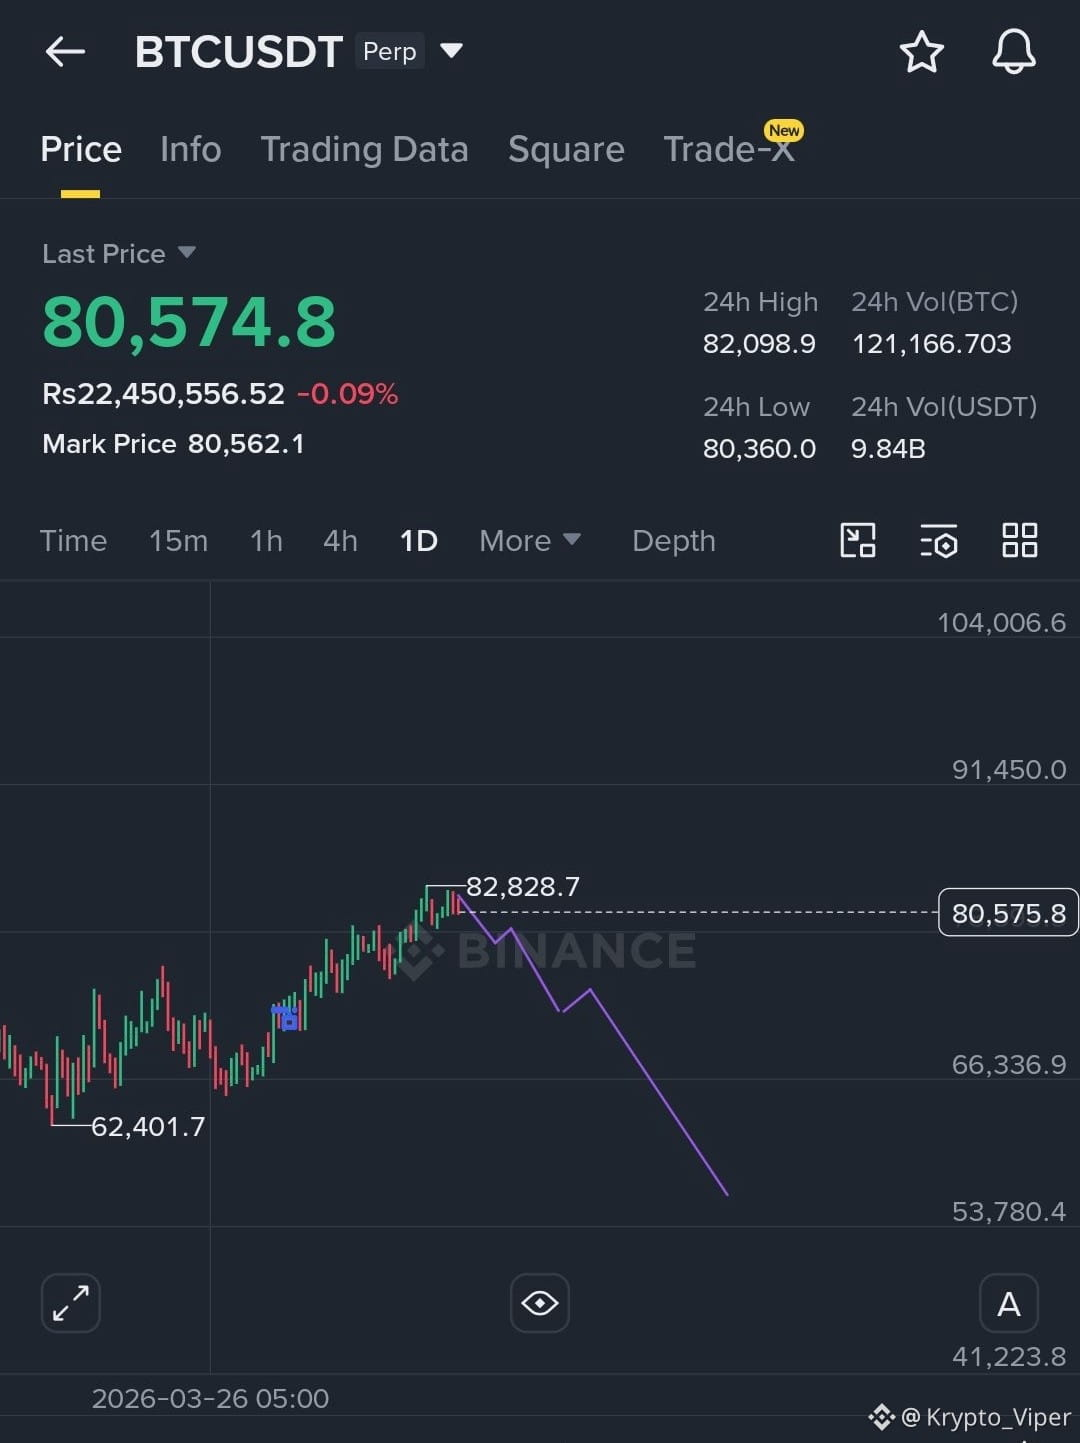Open the BTCUSDT Perp pair selector dropdown

(299, 51)
